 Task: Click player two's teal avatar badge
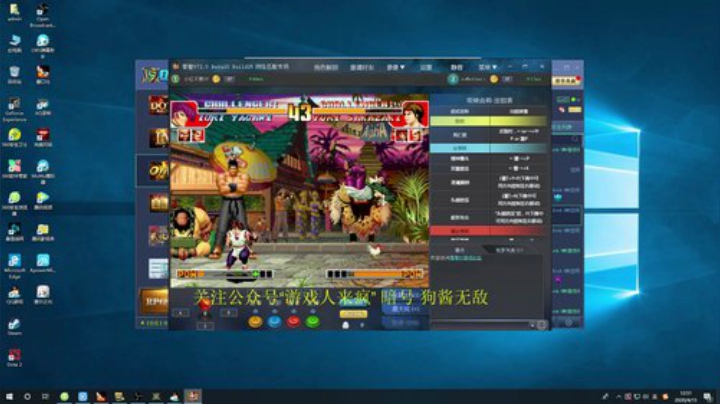point(453,79)
